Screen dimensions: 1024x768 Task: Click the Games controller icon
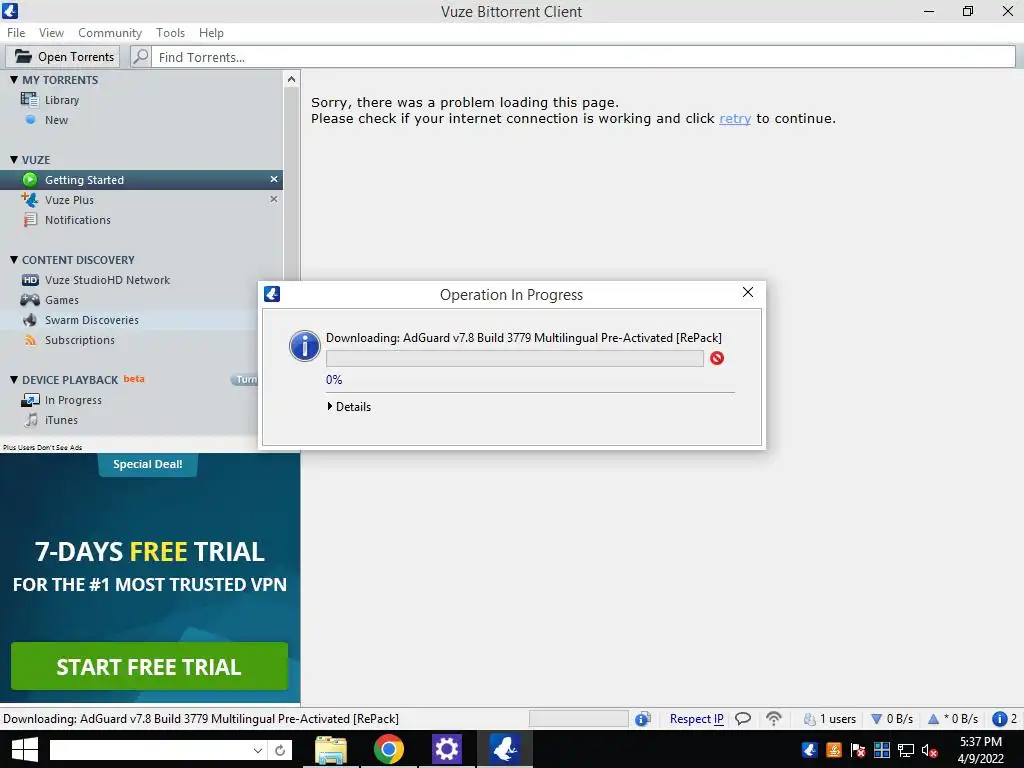[30, 300]
